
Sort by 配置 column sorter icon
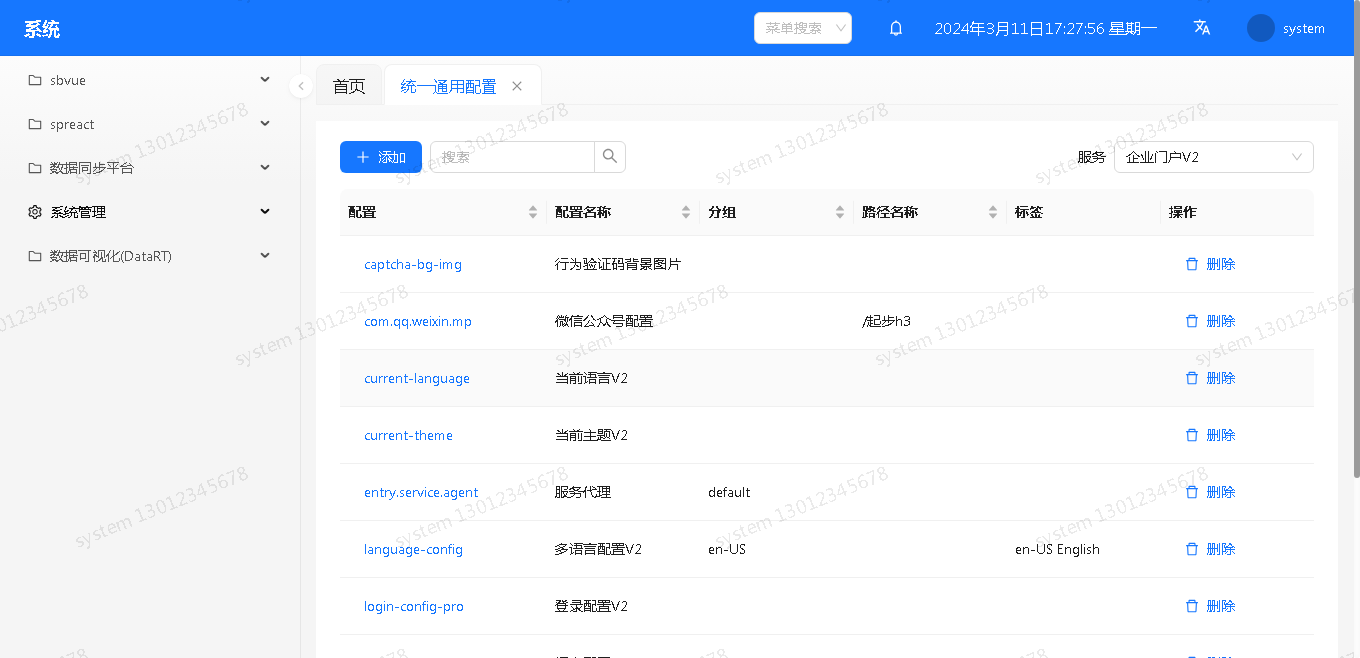pyautogui.click(x=532, y=212)
